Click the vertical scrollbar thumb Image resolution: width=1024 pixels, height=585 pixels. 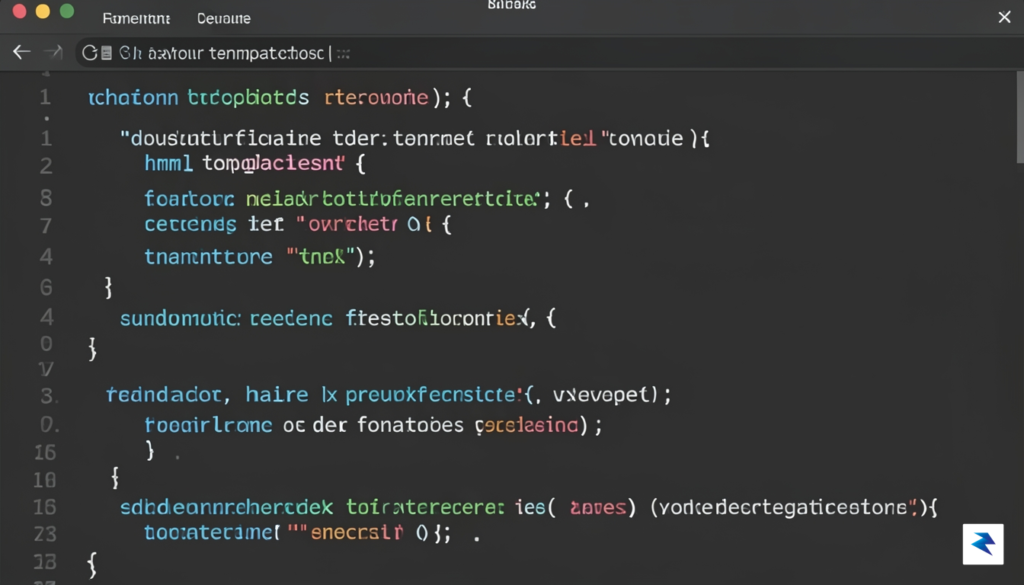[x=1020, y=118]
